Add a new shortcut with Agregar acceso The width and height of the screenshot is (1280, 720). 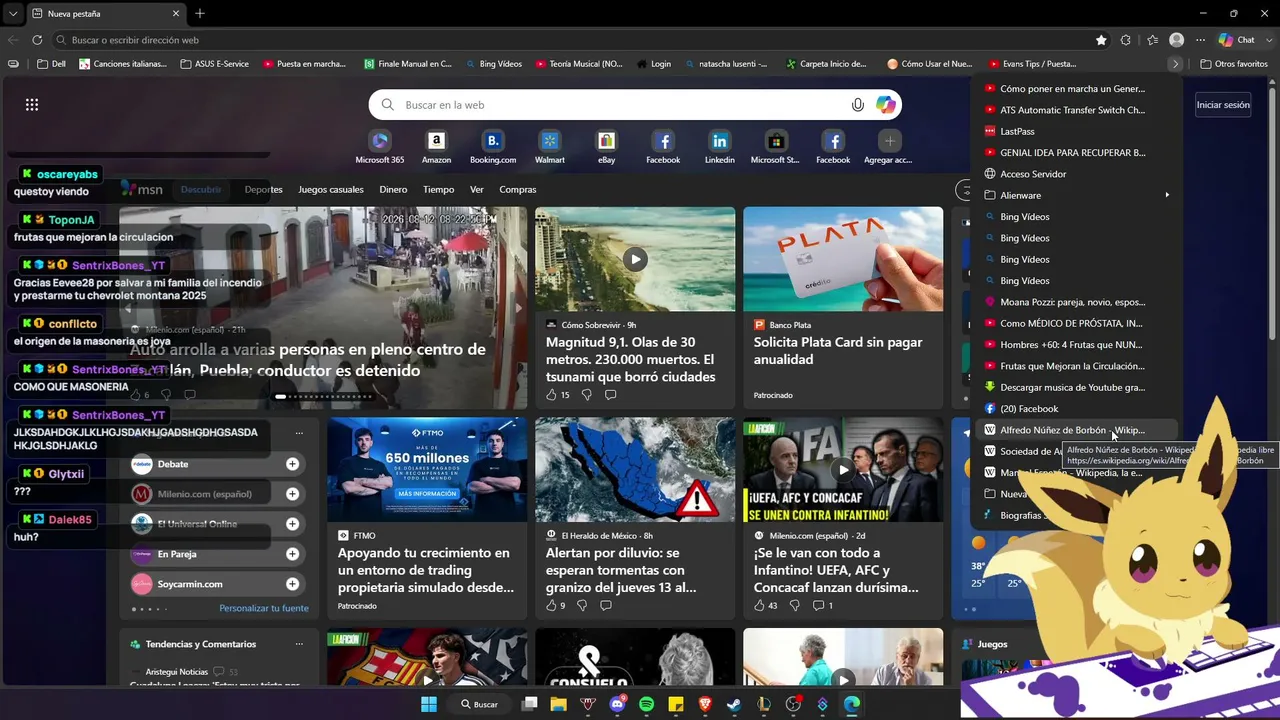(x=889, y=146)
